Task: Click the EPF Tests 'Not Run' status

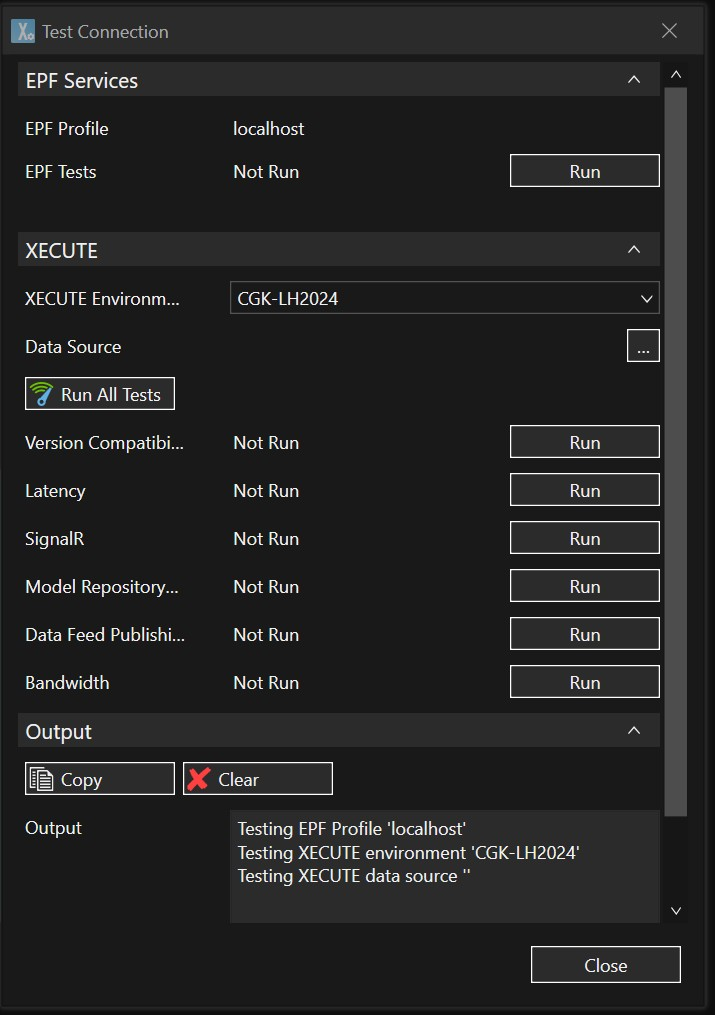Action: [x=266, y=172]
